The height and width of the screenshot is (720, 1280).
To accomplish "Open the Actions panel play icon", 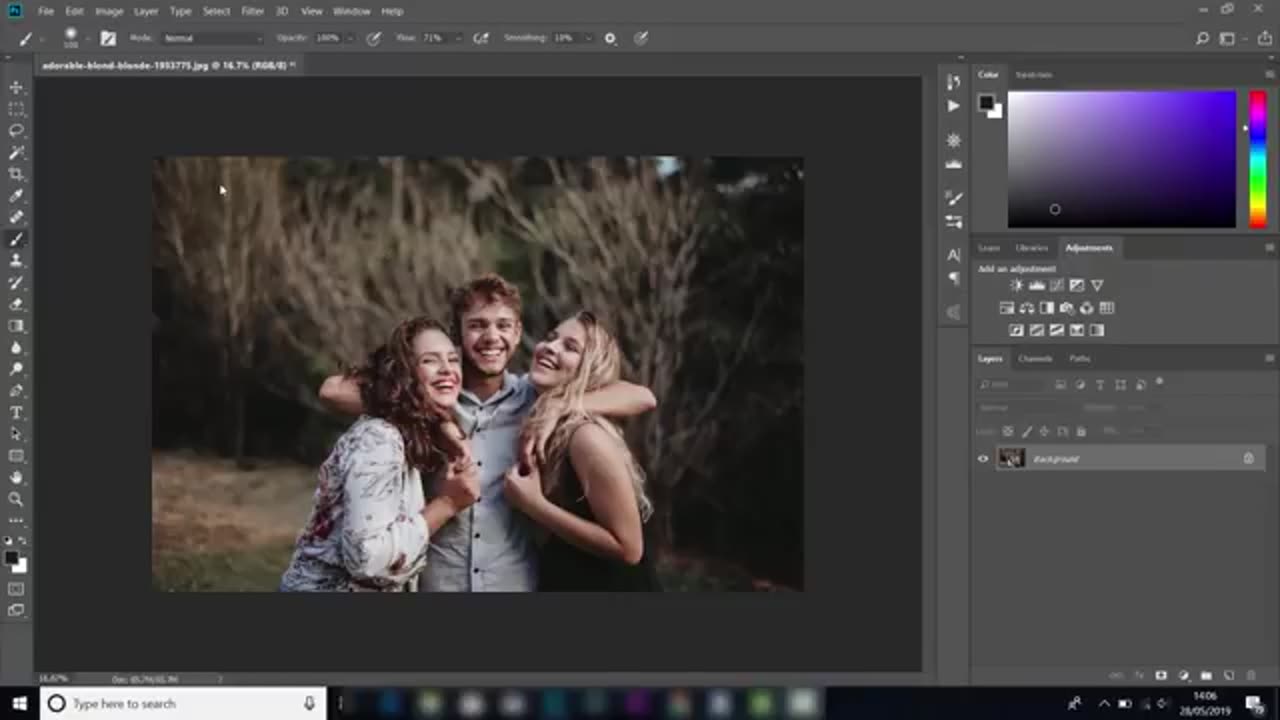I will [x=953, y=106].
